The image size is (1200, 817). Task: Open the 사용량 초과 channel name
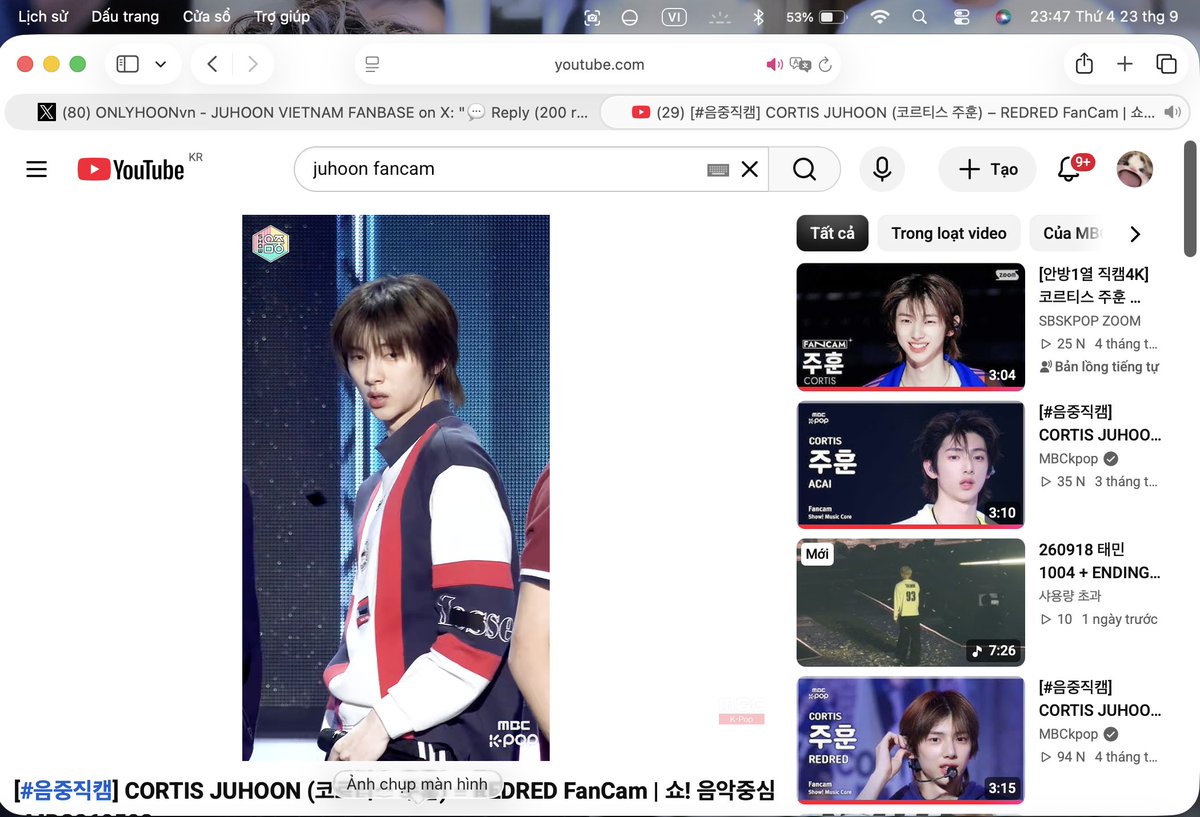[x=1070, y=595]
